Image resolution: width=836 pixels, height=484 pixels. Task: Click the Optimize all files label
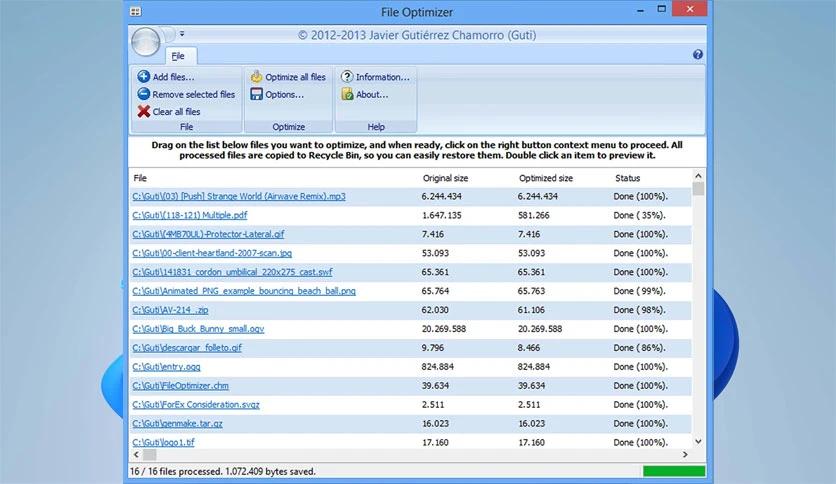295,77
